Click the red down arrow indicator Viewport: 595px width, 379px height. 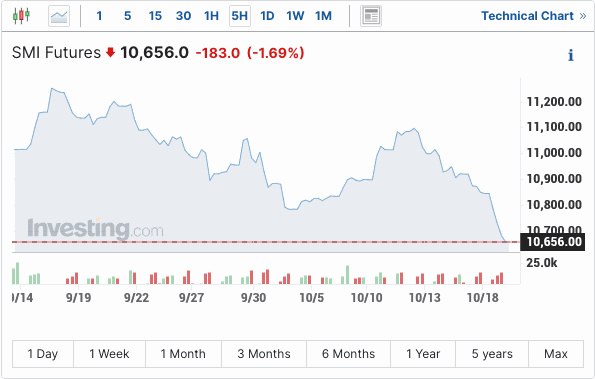point(110,52)
